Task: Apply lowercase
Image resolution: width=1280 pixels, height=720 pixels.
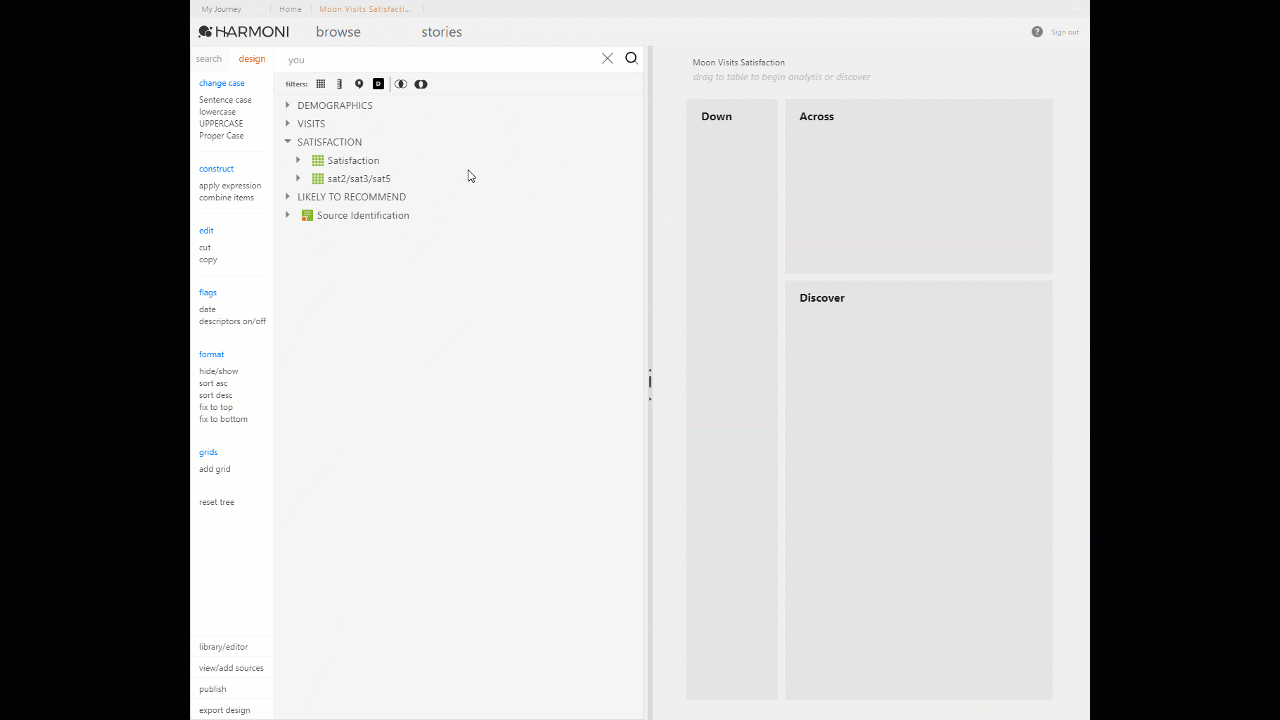Action: click(217, 112)
